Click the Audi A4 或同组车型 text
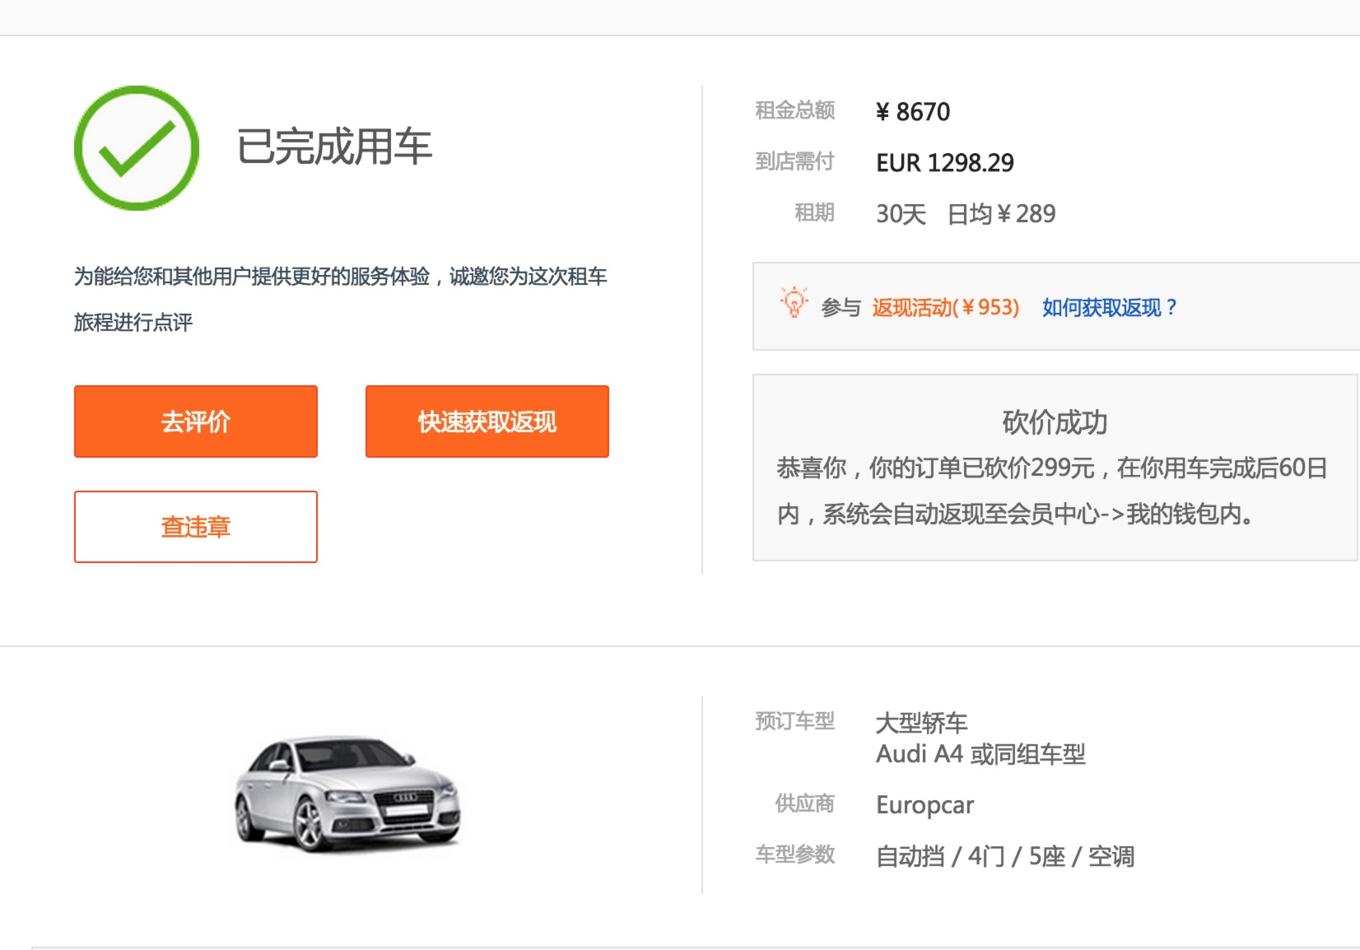The image size is (1360, 950). [x=981, y=754]
